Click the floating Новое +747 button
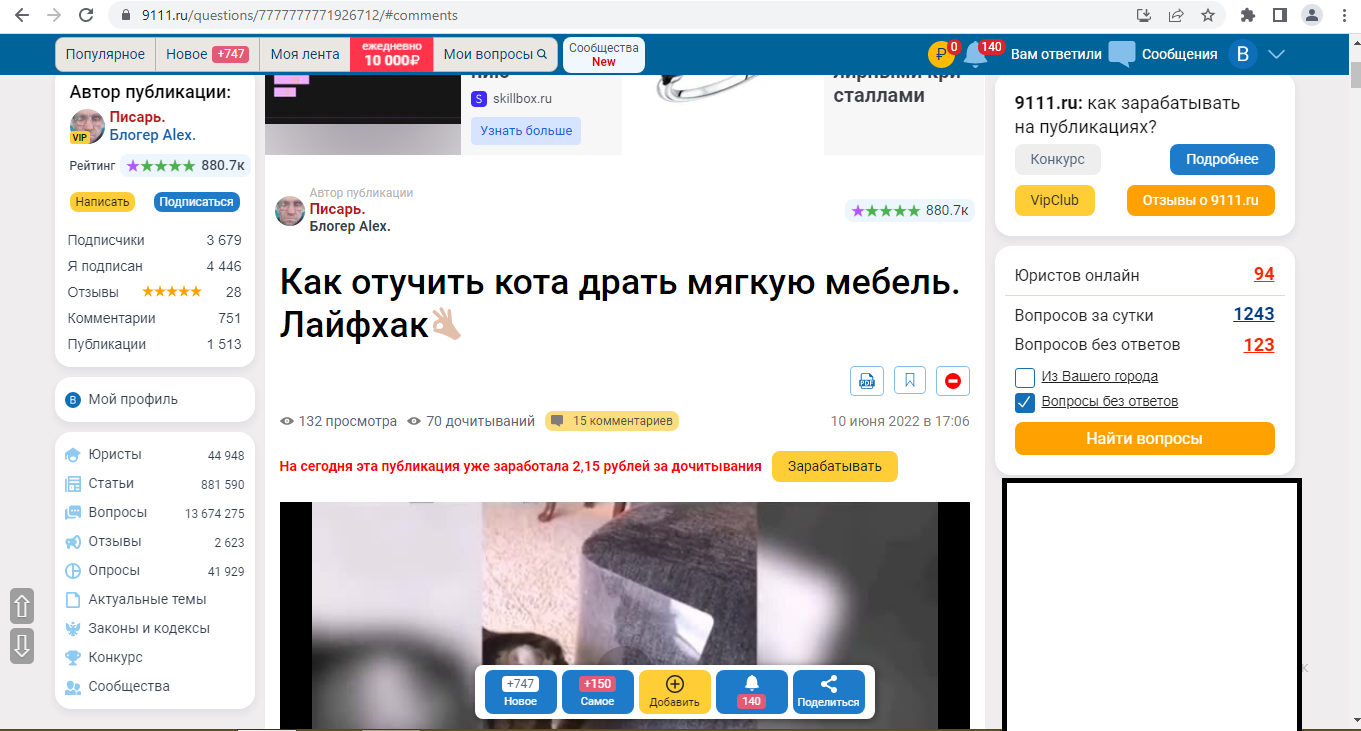Image resolution: width=1361 pixels, height=731 pixels. click(521, 691)
